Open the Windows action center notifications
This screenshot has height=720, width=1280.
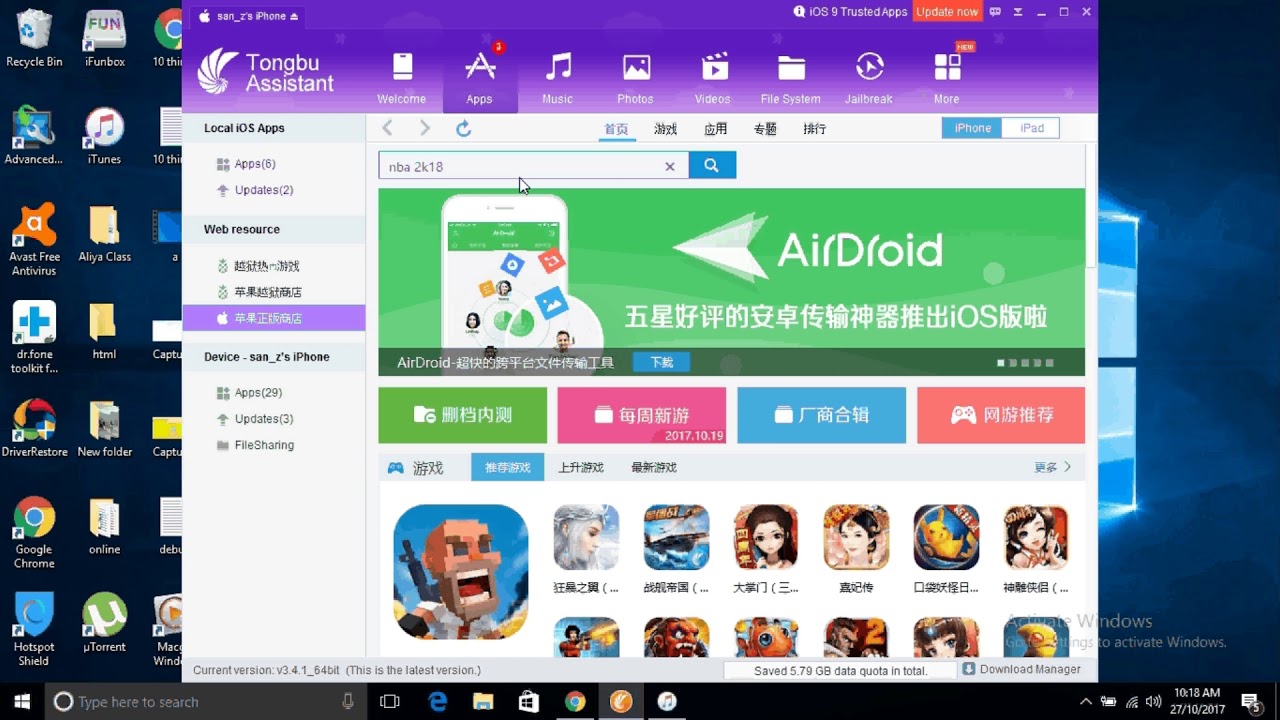[x=1251, y=701]
